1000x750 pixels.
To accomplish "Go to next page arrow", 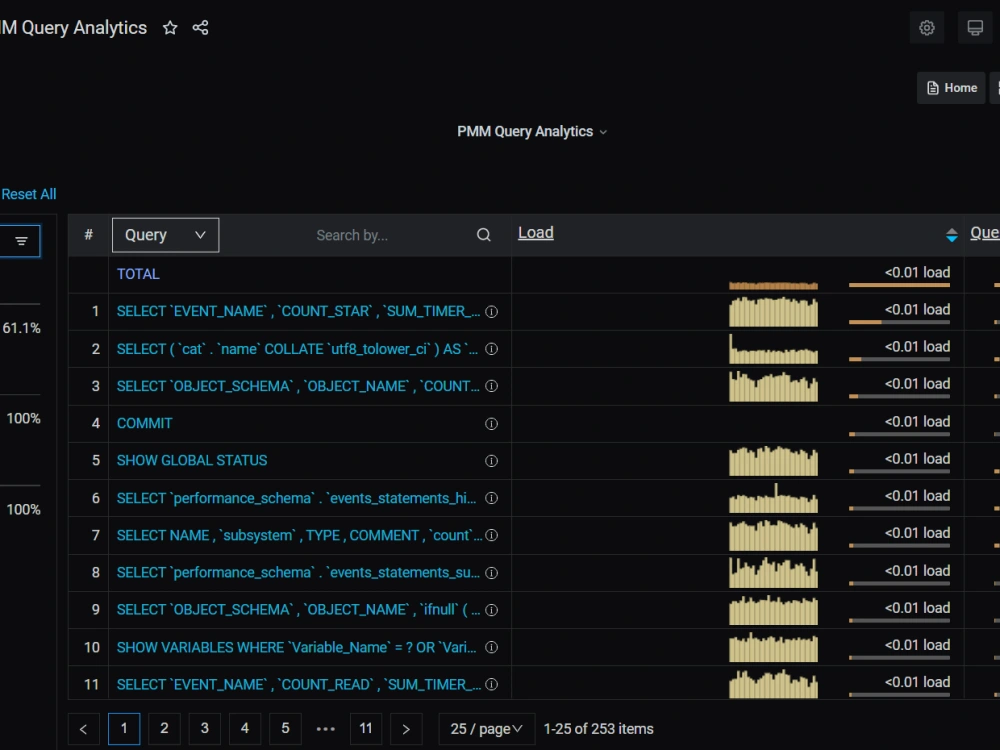I will click(x=406, y=729).
